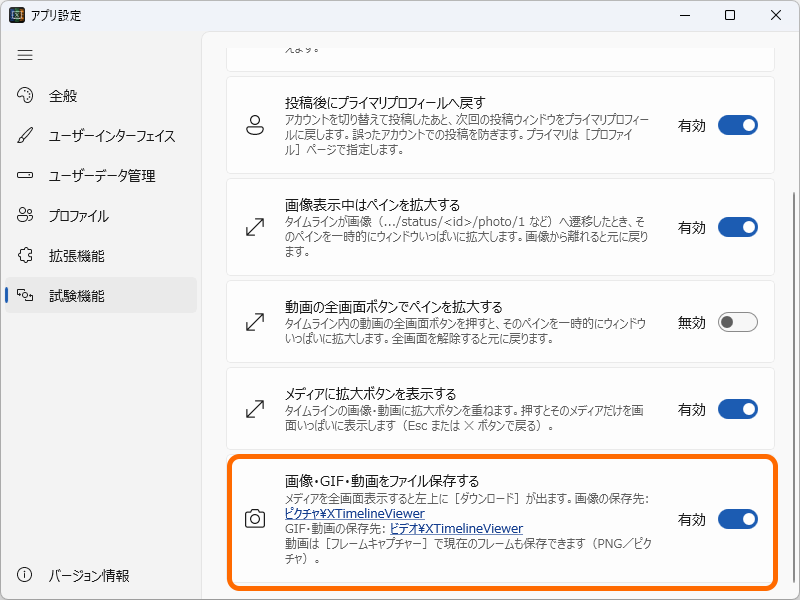
Task: Click the puzzle icon beside 拡張機能
Action: [x=25, y=255]
